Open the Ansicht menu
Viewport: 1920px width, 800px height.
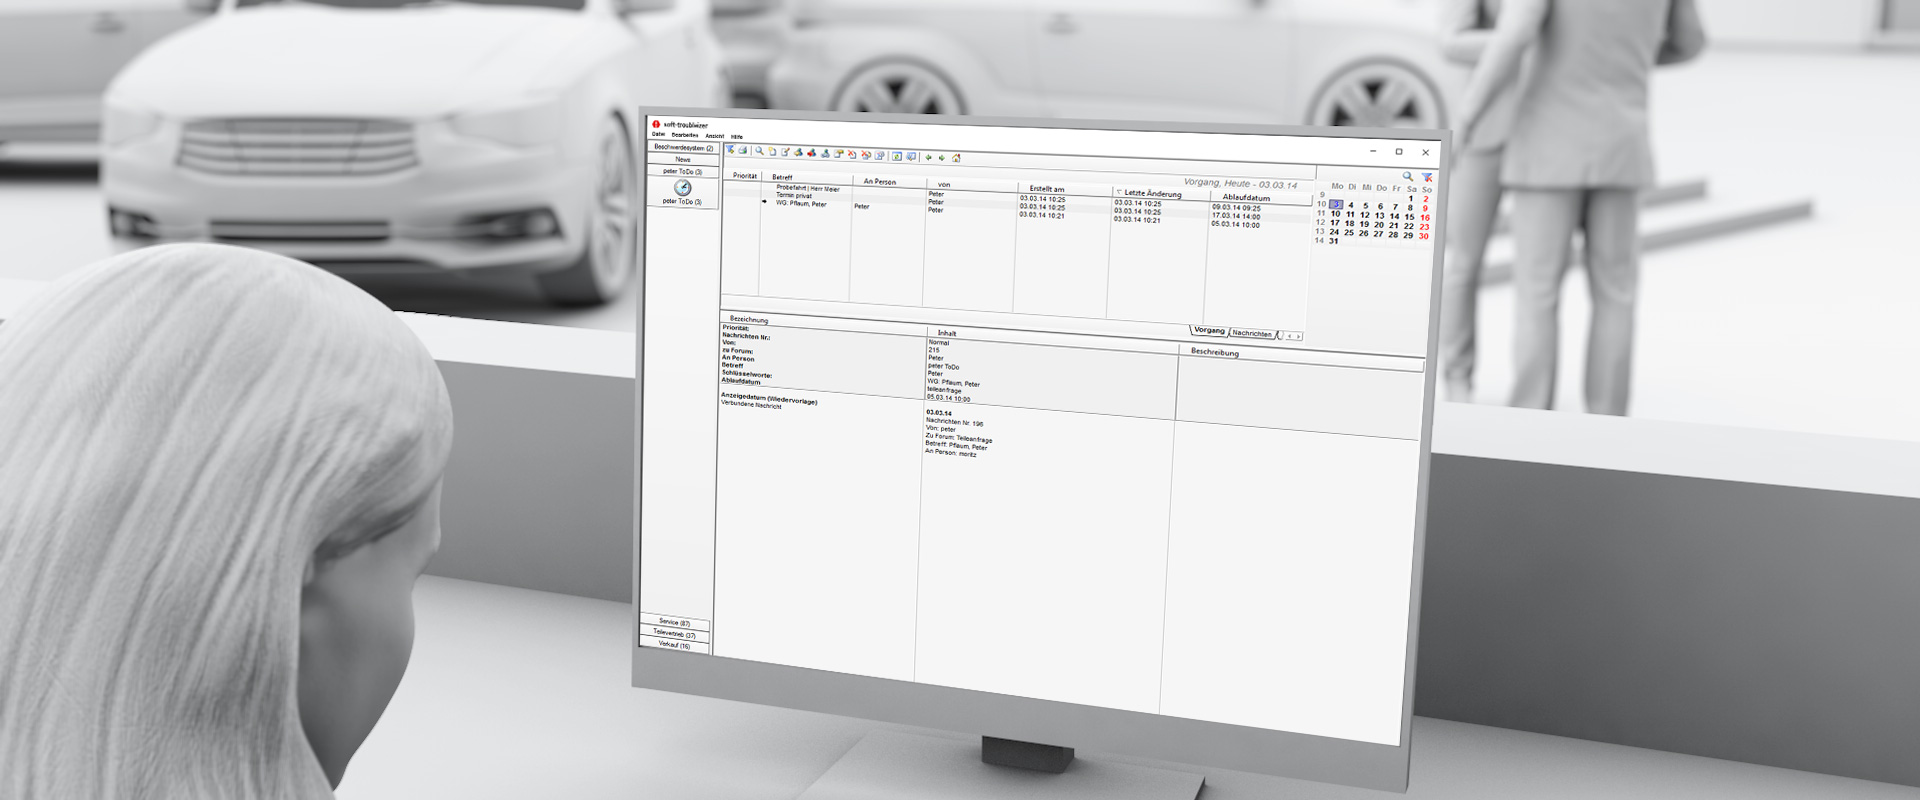[x=714, y=136]
